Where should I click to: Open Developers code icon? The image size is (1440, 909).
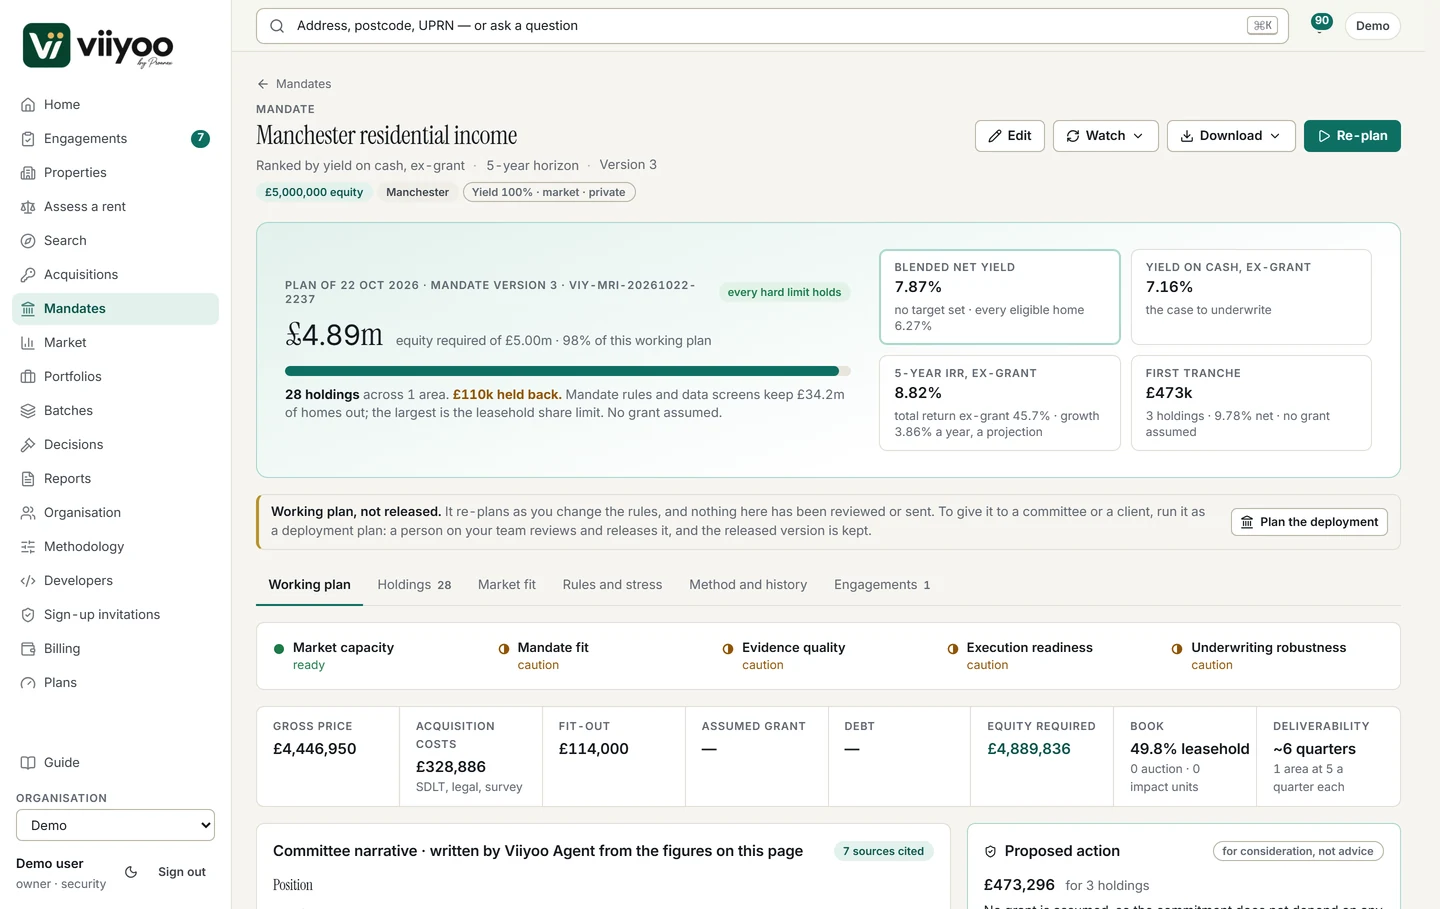[x=28, y=581]
